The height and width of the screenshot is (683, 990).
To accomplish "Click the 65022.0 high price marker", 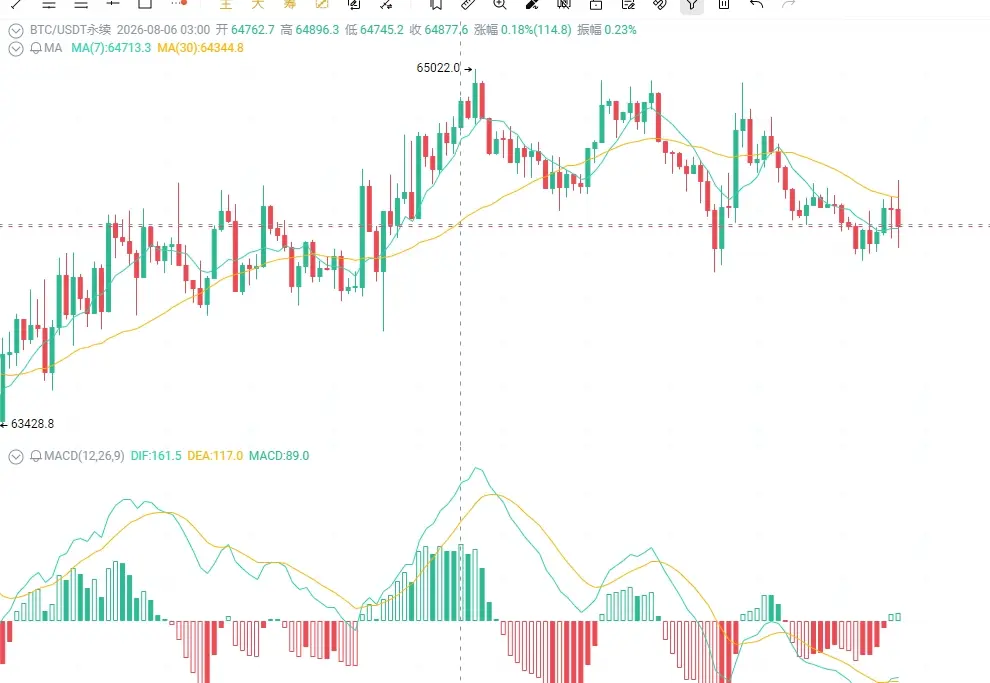I will click(438, 68).
